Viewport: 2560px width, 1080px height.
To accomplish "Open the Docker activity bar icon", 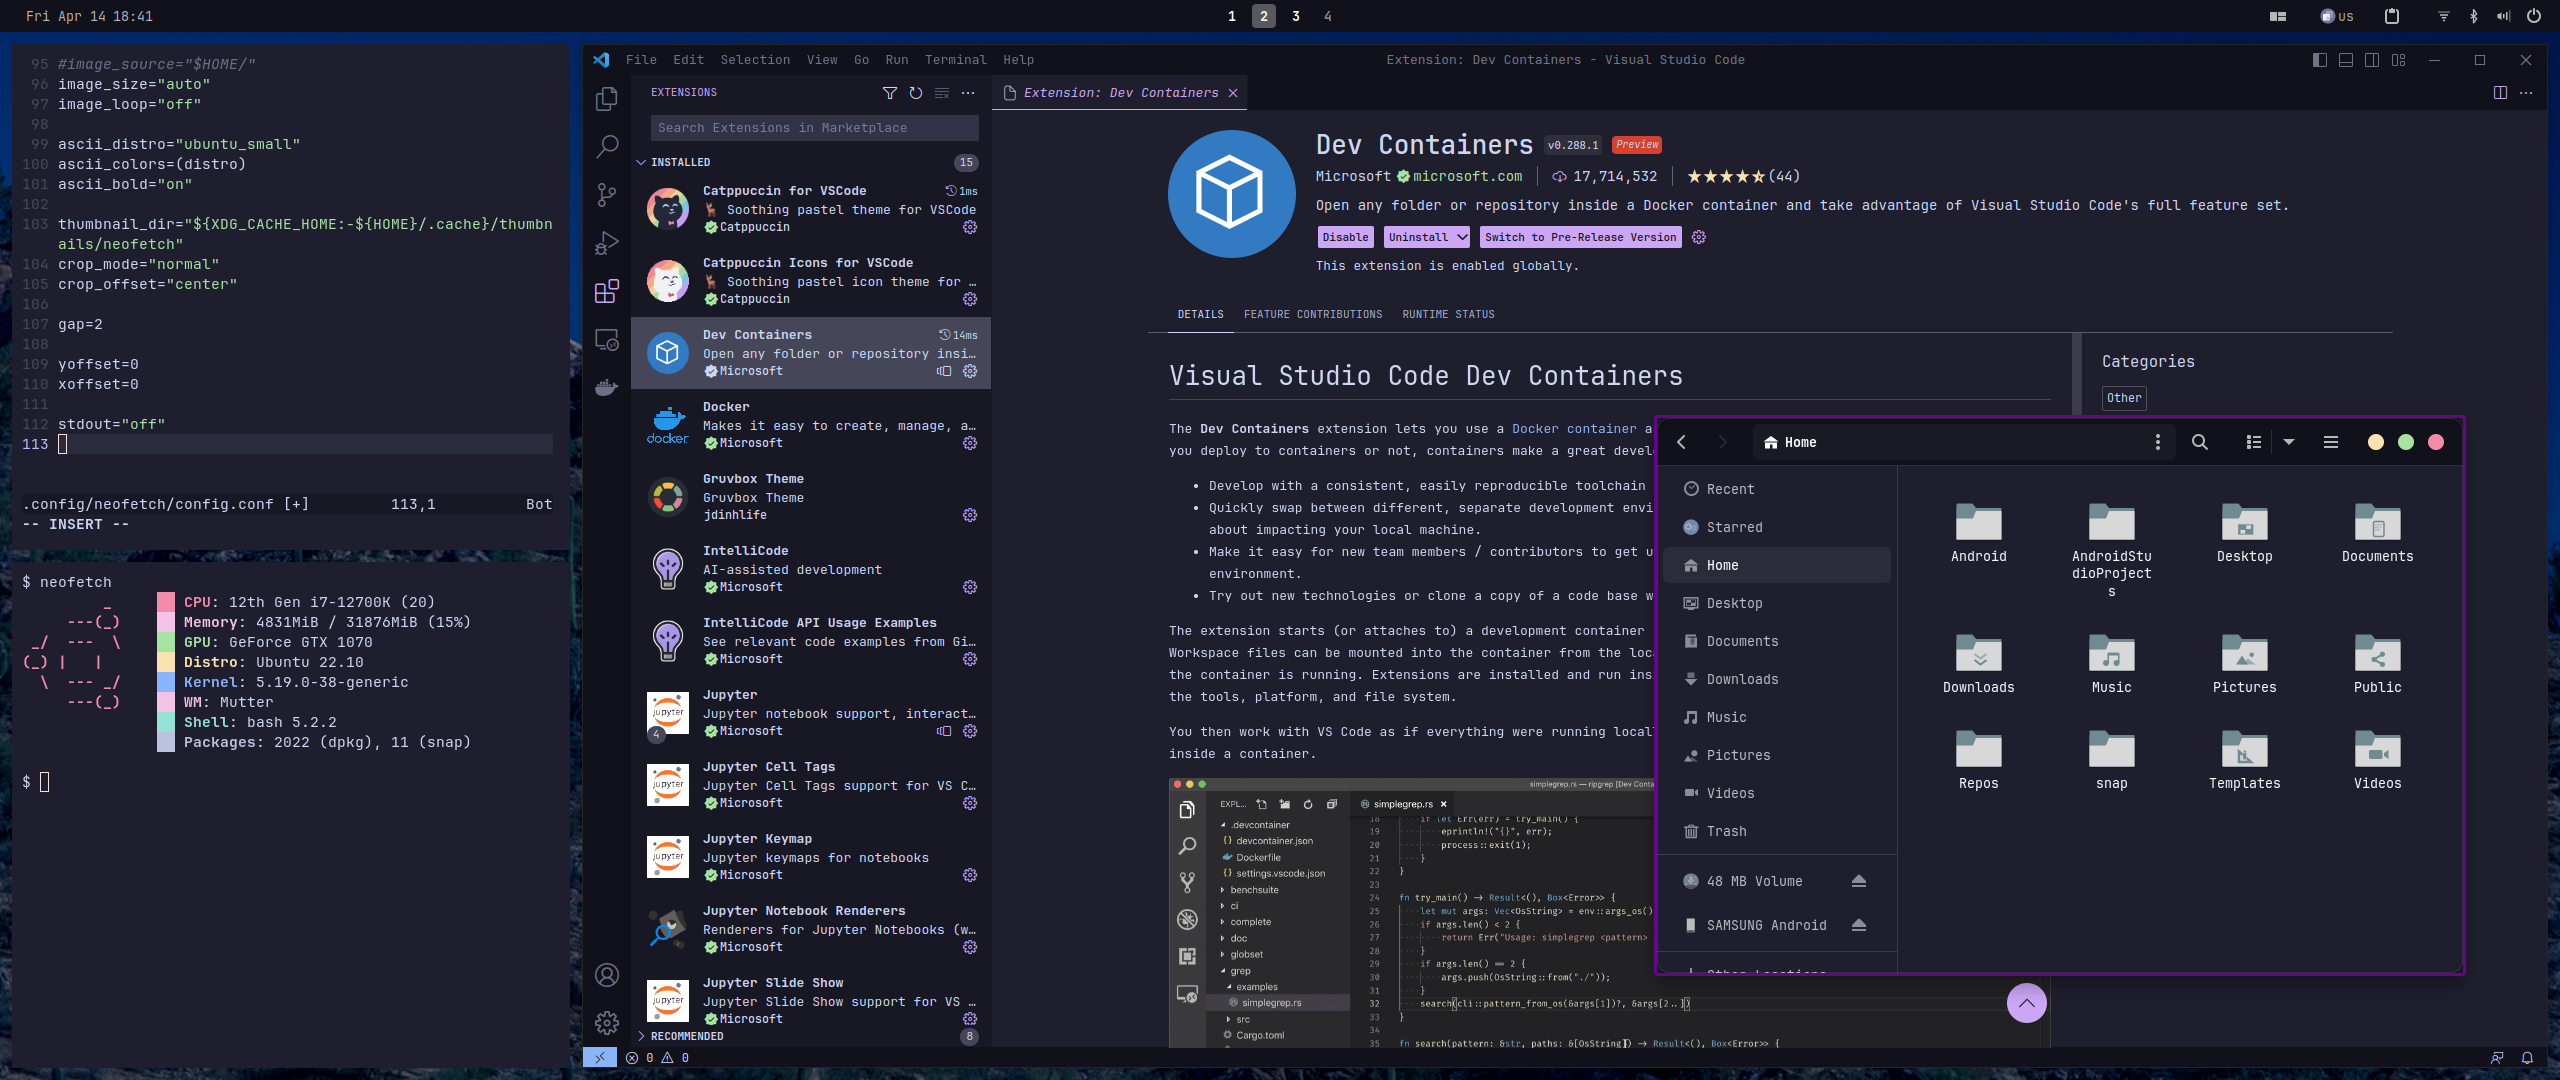I will [606, 387].
